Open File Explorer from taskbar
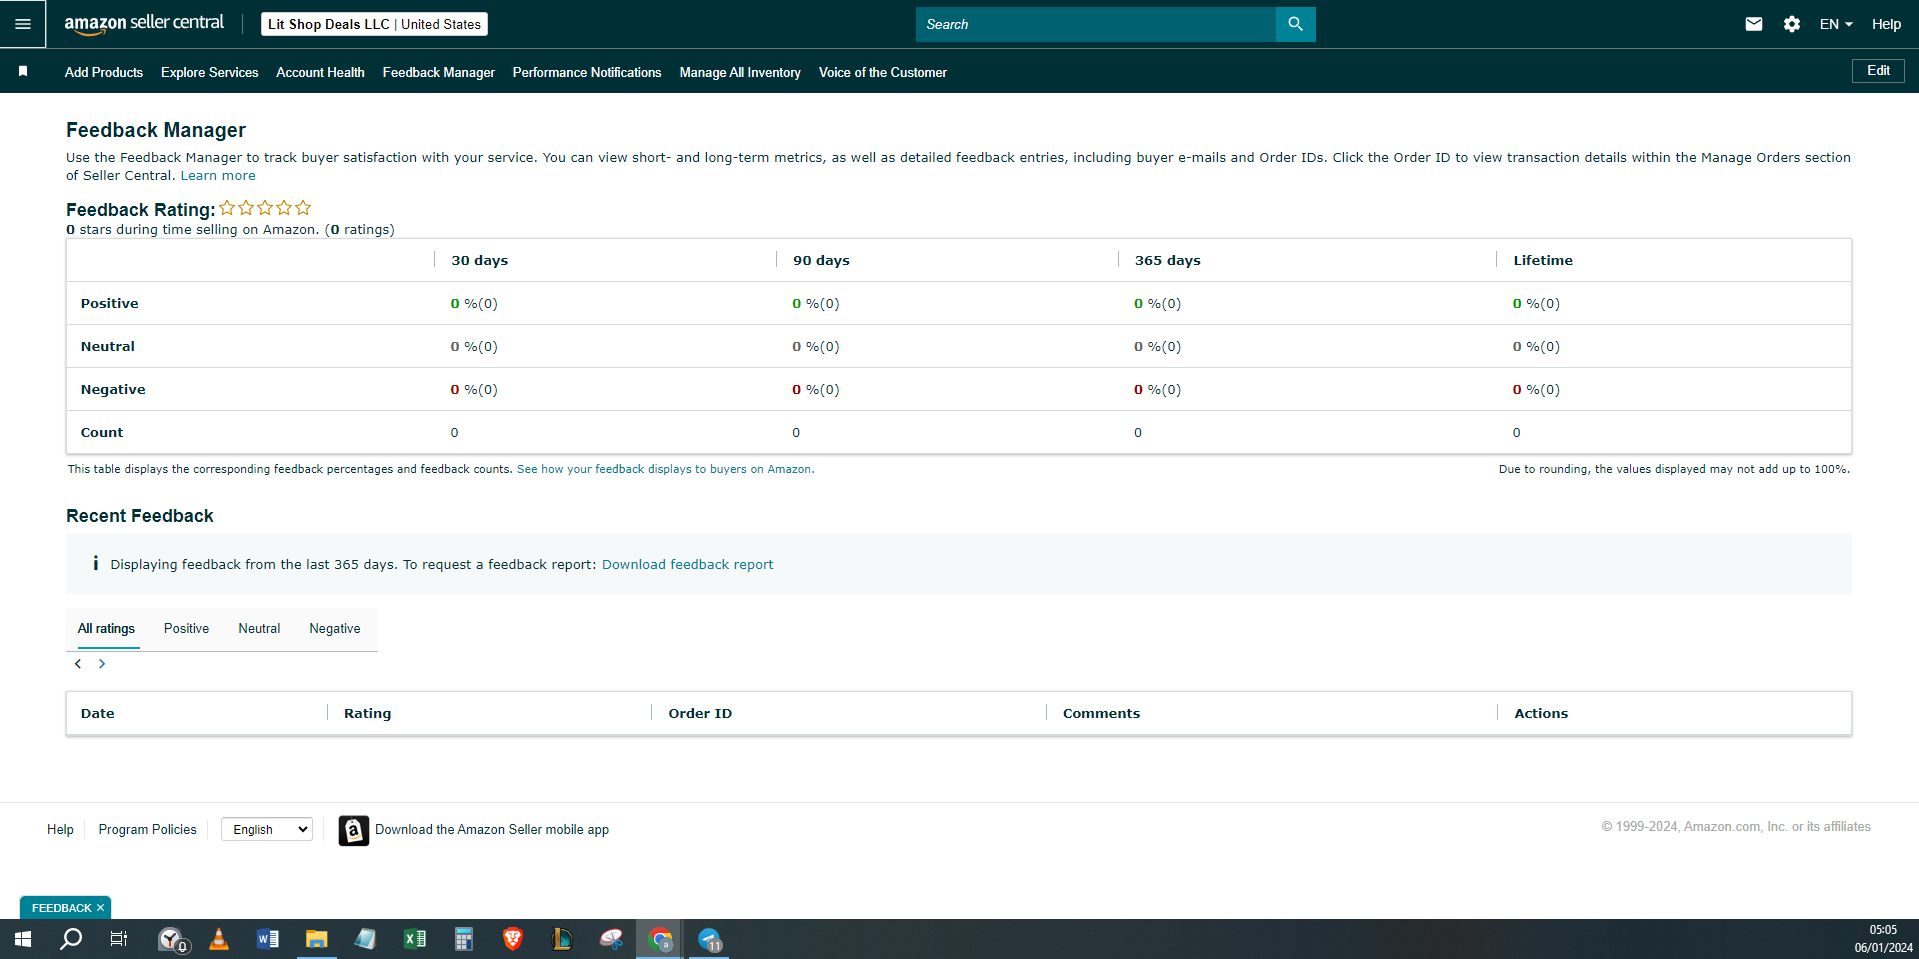Image resolution: width=1919 pixels, height=959 pixels. pyautogui.click(x=316, y=939)
